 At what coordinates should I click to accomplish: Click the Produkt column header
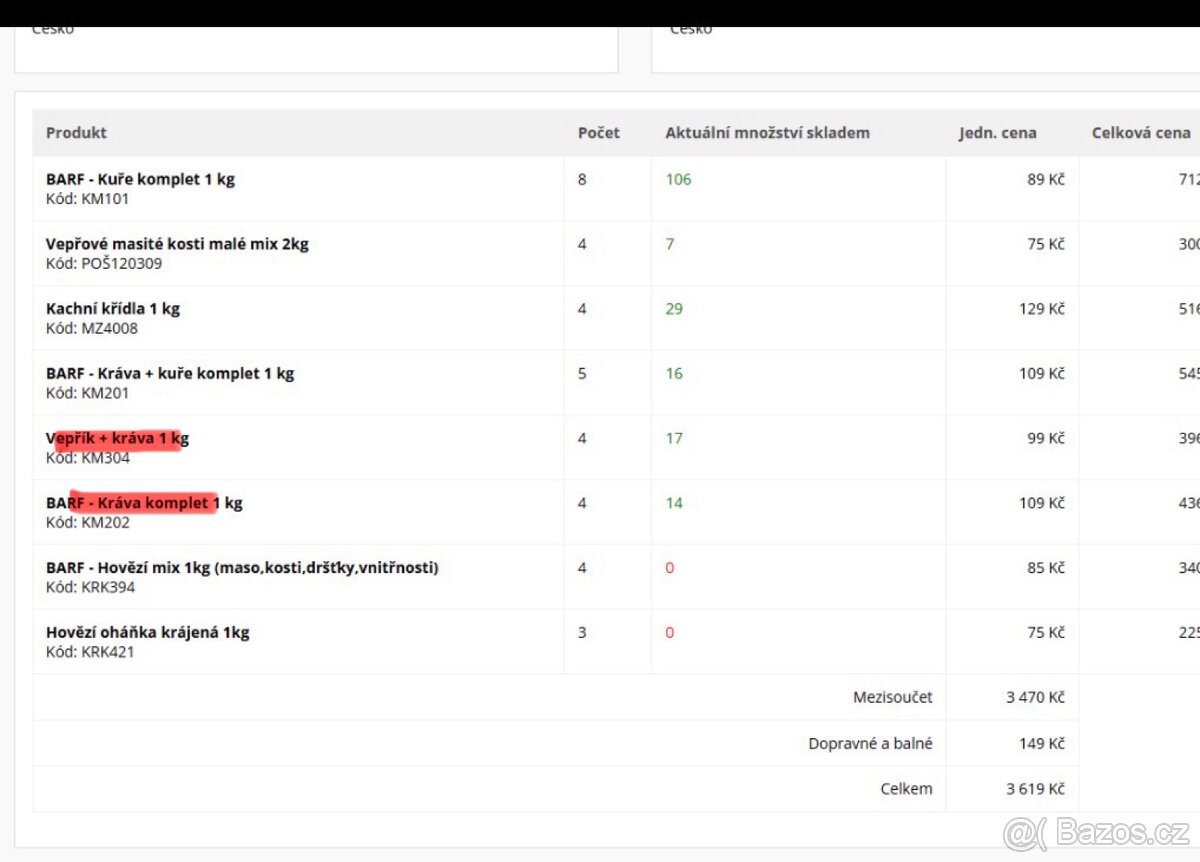tap(76, 133)
